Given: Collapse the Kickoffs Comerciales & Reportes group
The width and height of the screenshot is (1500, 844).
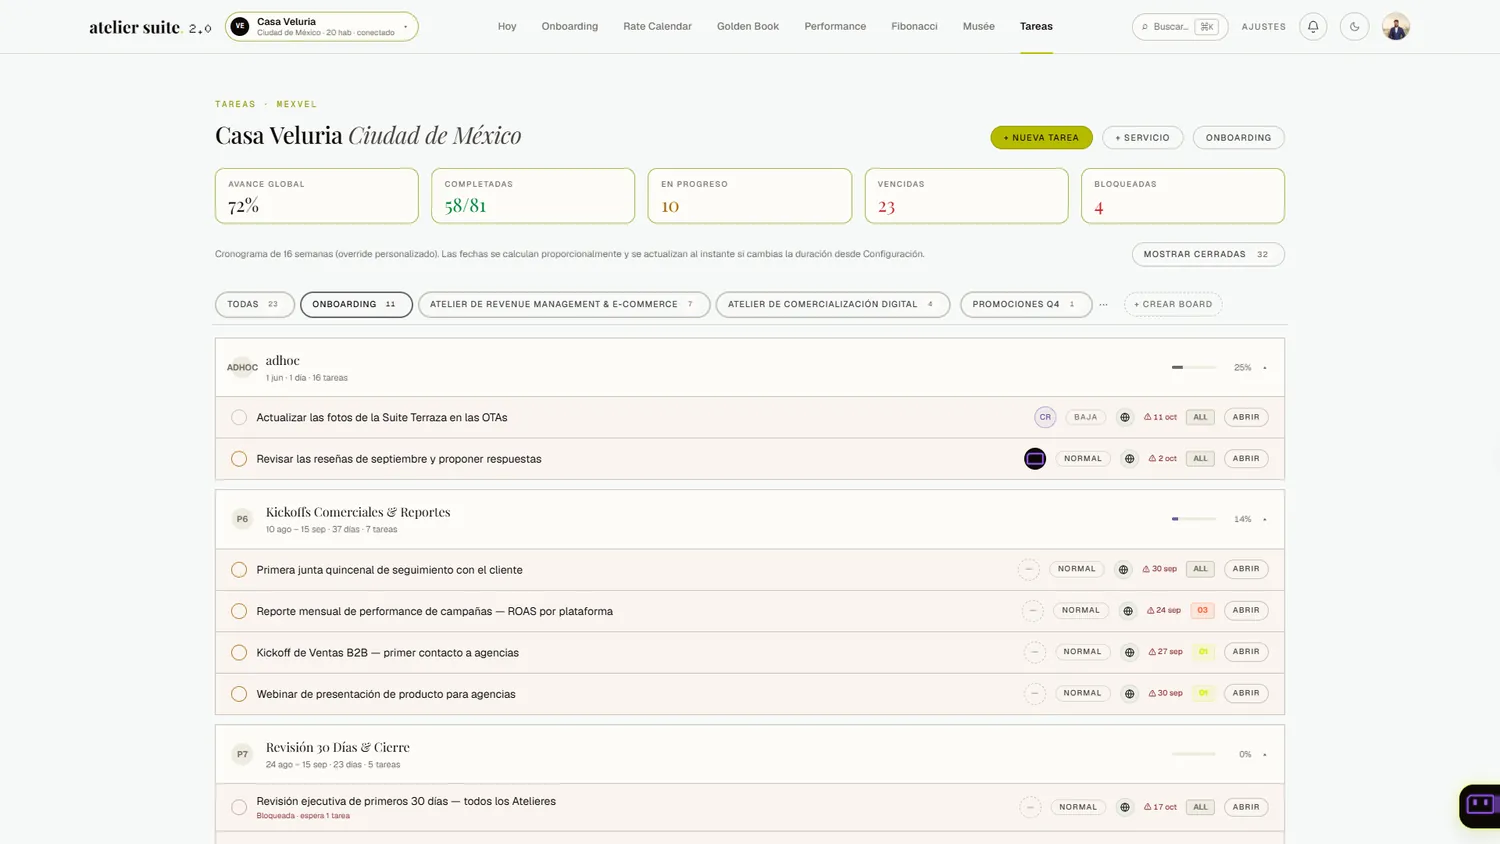Looking at the screenshot, I should [1265, 520].
